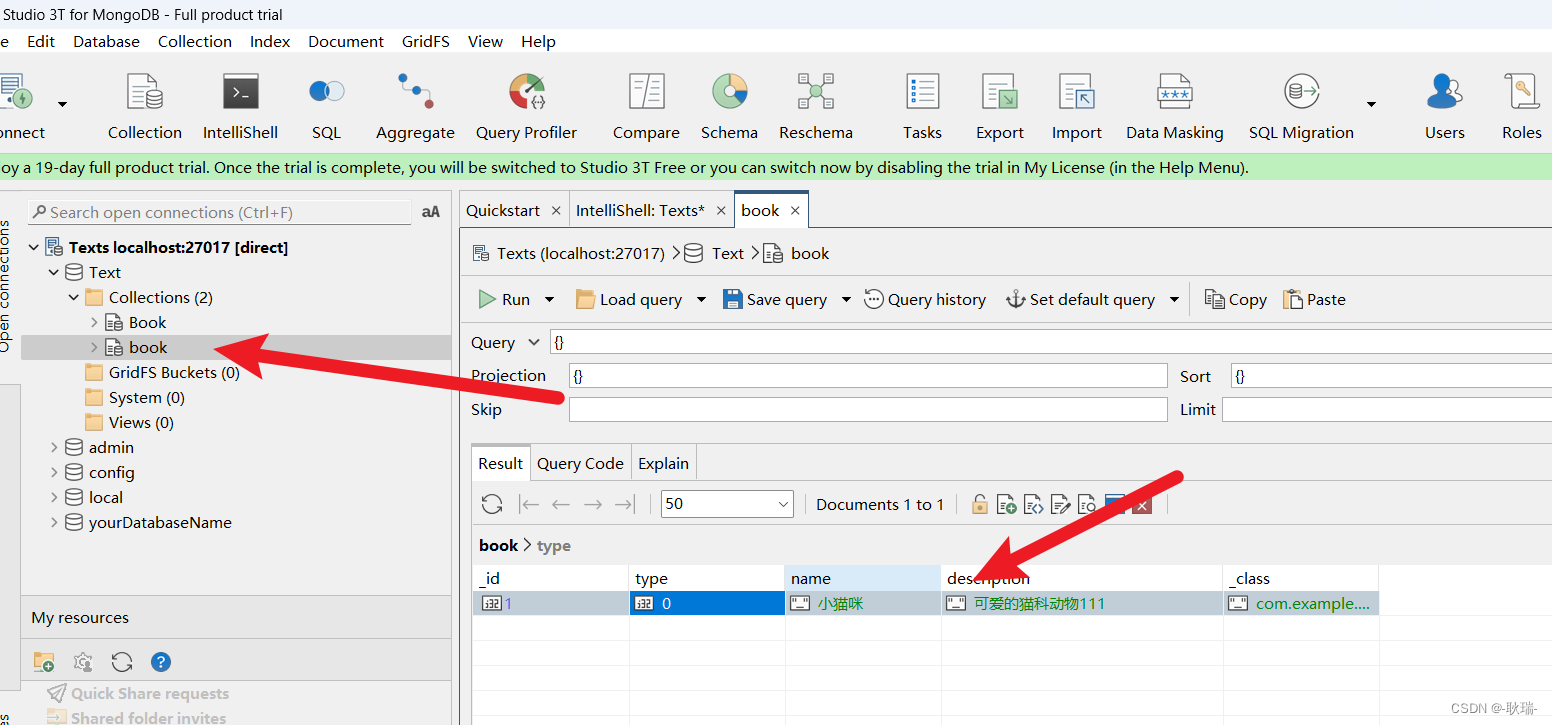Screen dimensions: 1552x725
Task: Click the gear user settings icon under My resources
Action: (x=83, y=662)
